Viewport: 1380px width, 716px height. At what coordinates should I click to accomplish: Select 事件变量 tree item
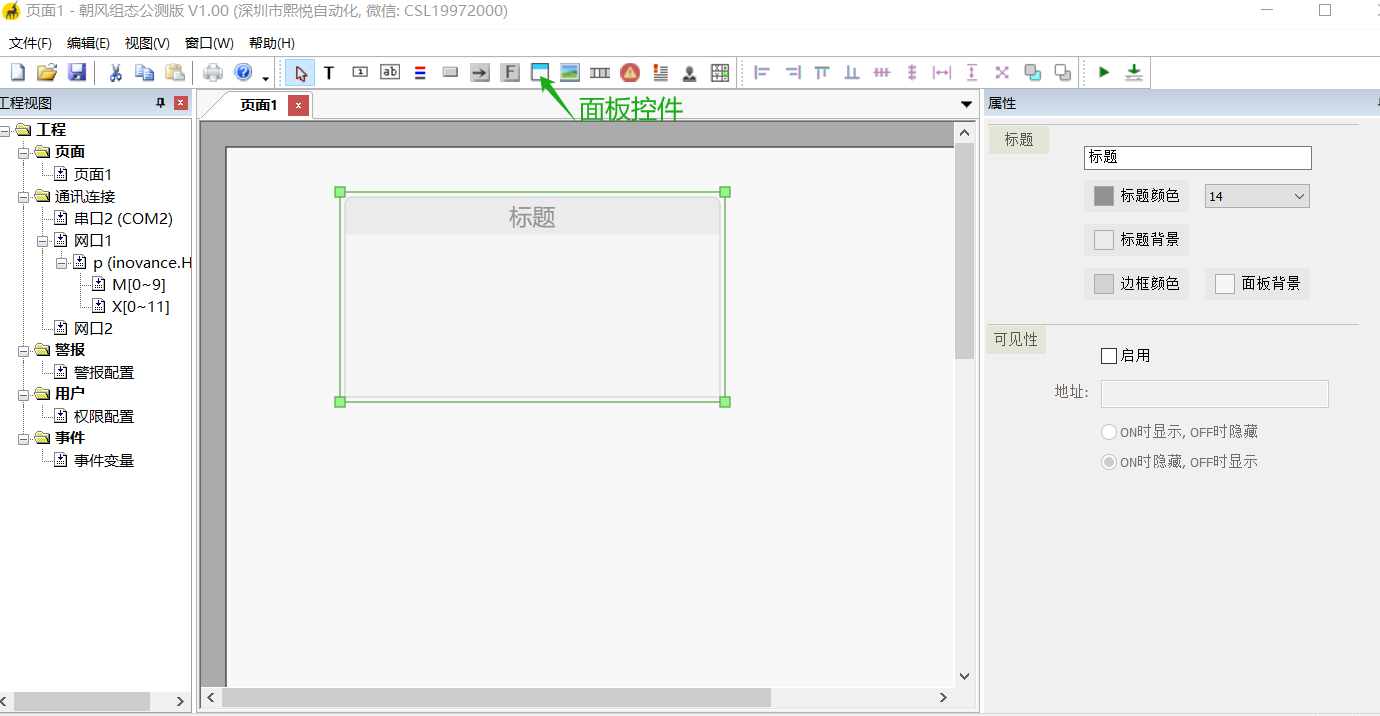(x=104, y=460)
